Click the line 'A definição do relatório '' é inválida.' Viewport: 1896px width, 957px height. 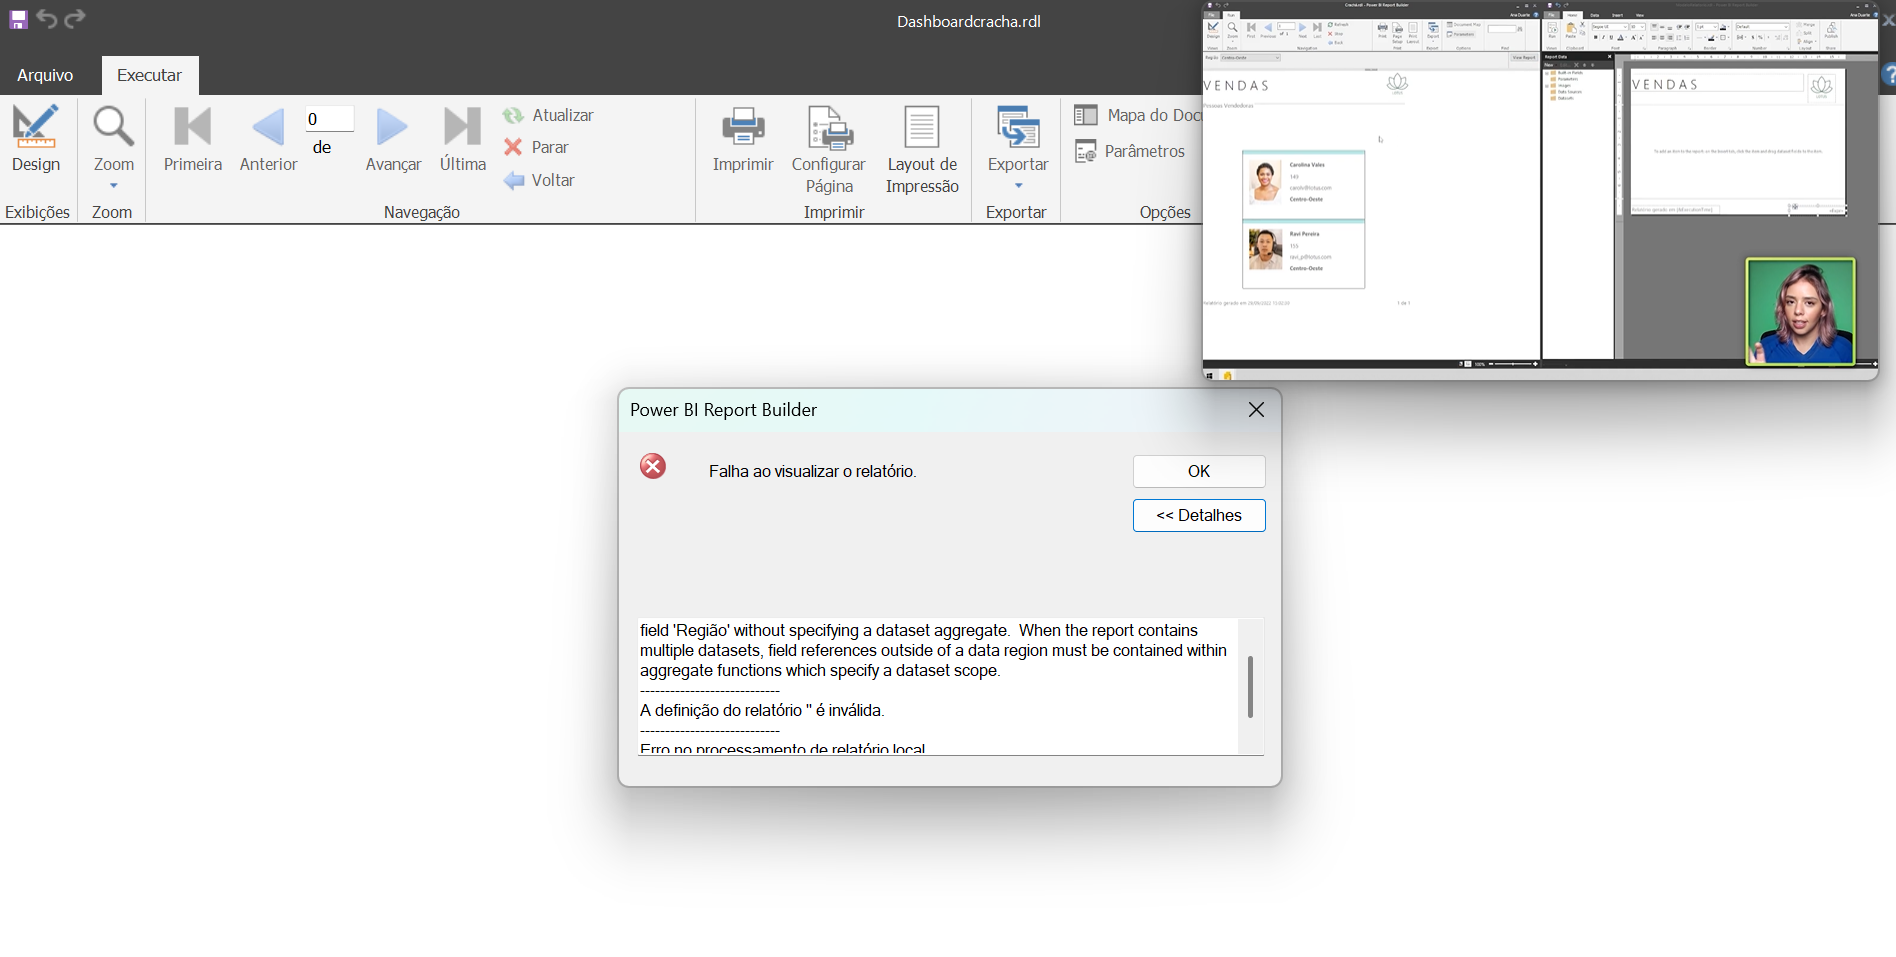coord(762,710)
